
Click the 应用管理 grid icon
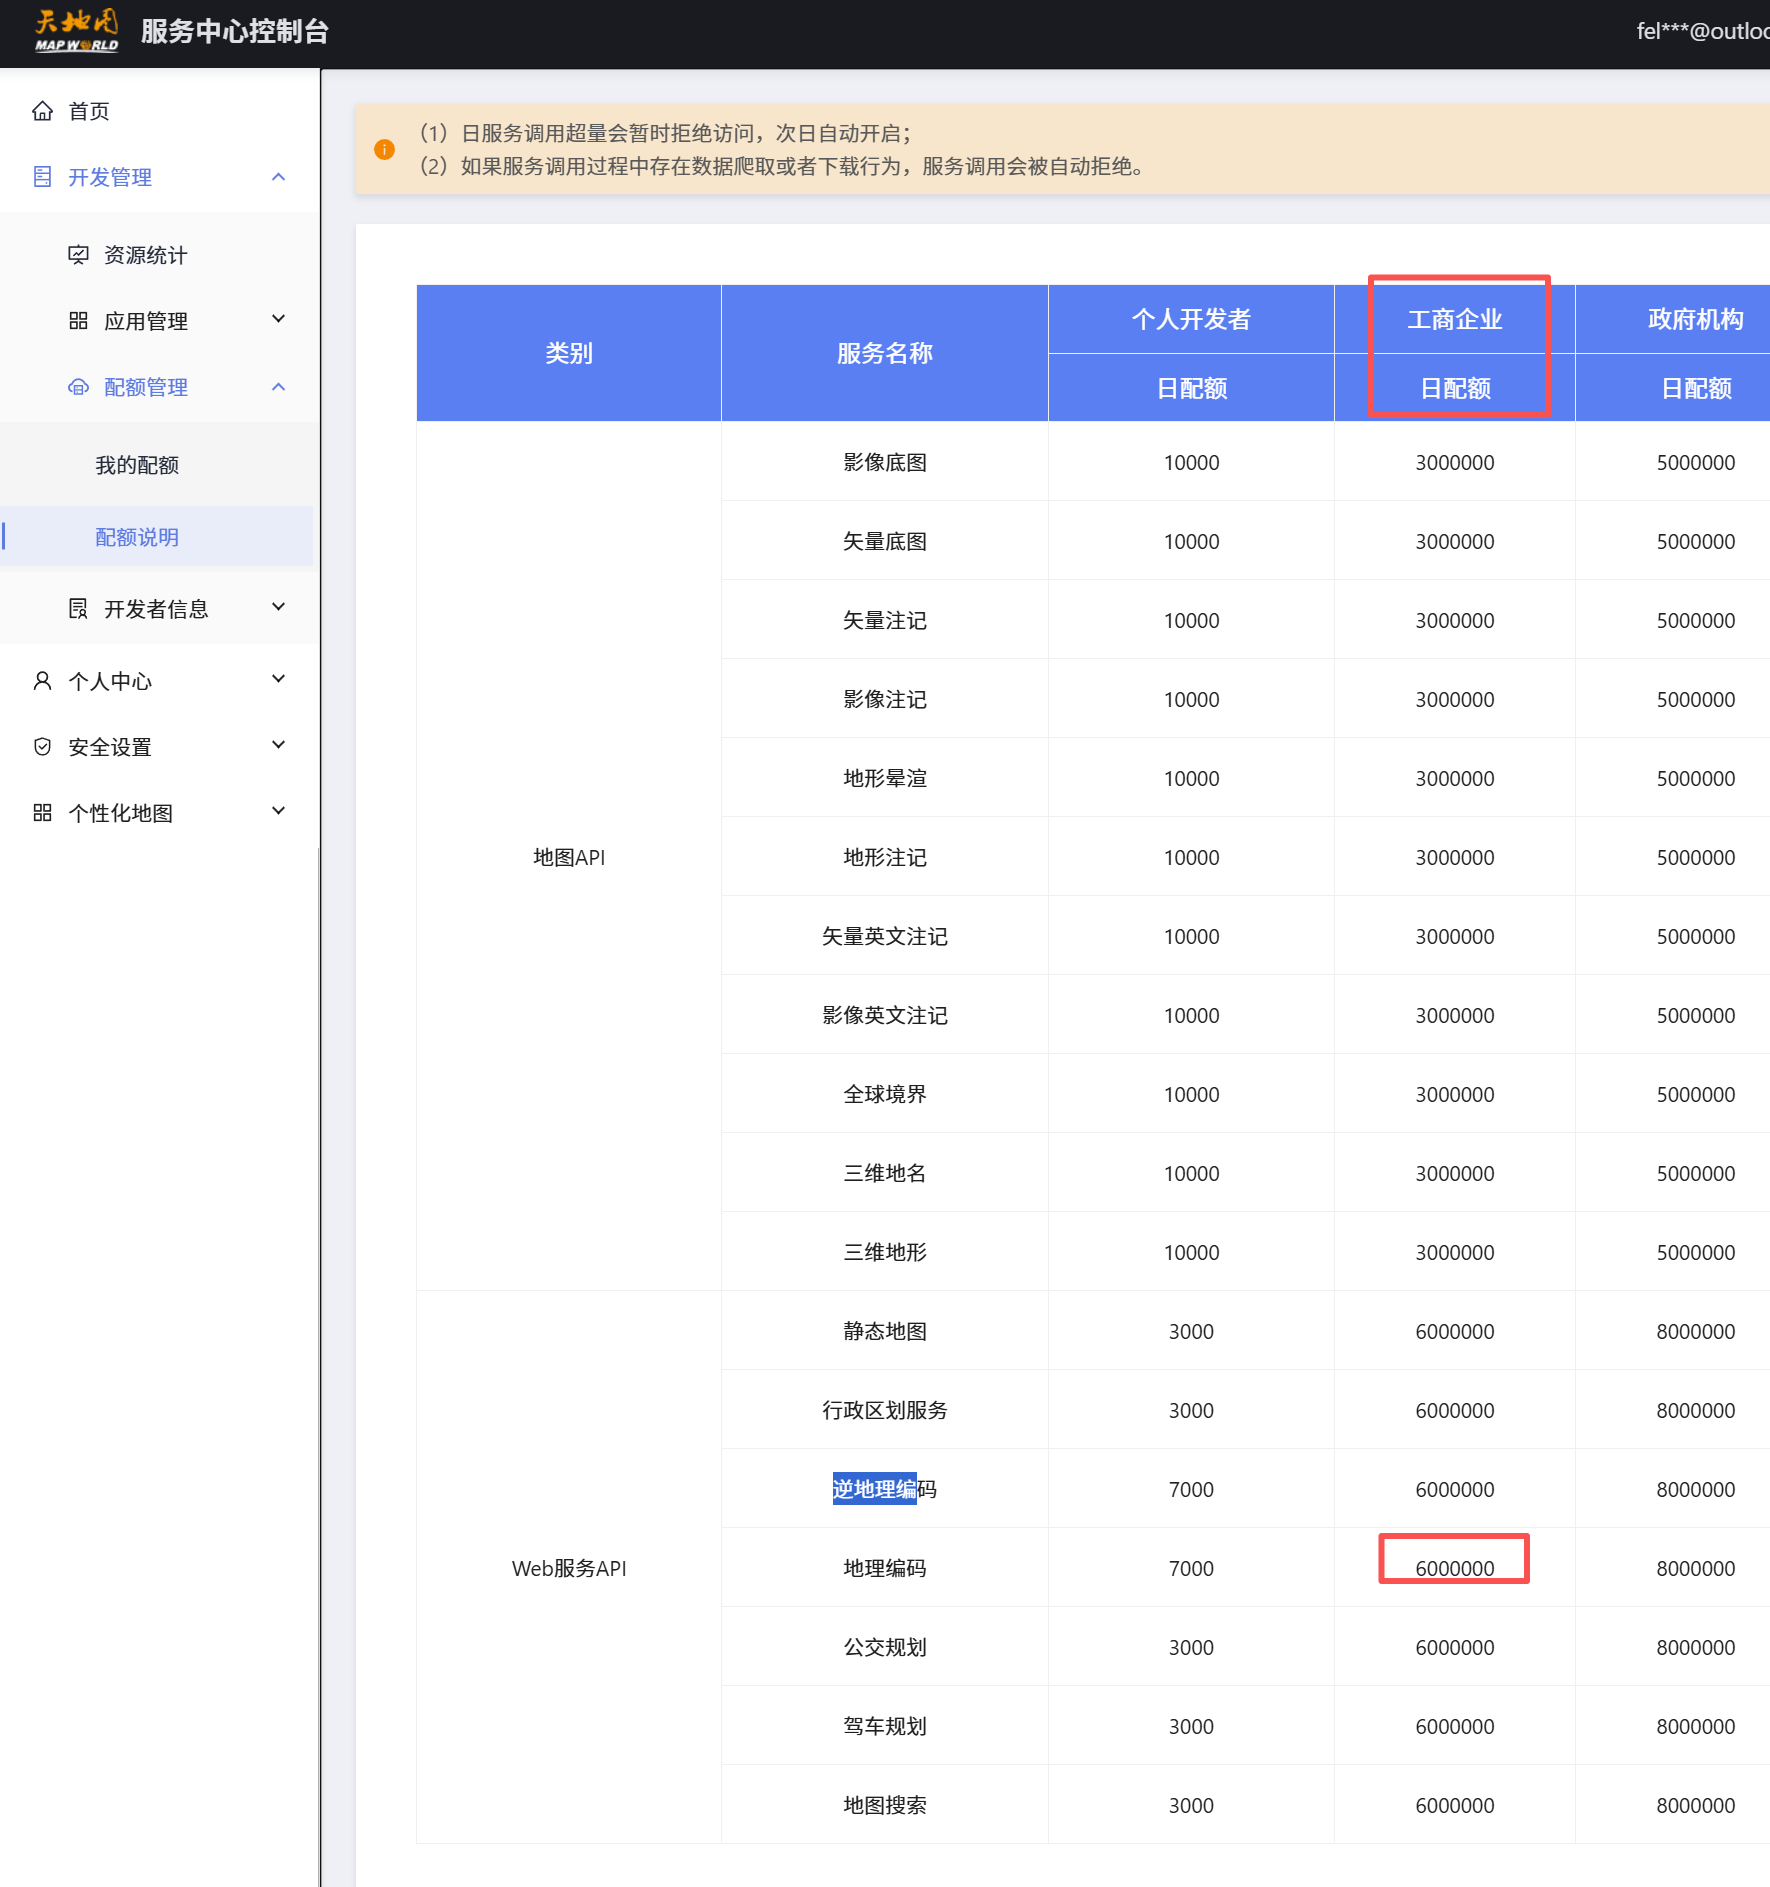pos(78,321)
